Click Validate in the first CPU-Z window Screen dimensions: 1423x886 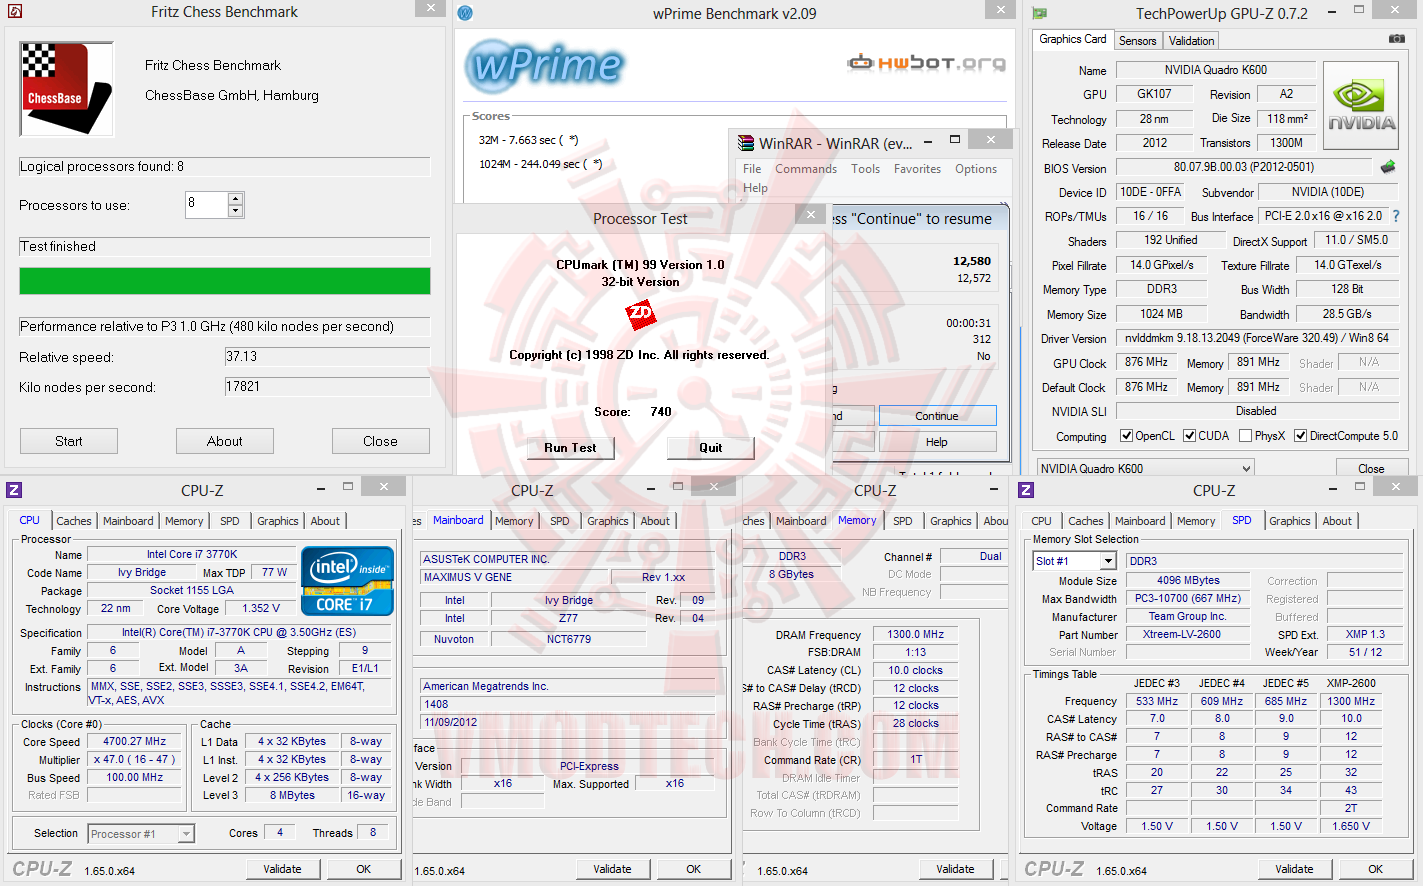(282, 869)
